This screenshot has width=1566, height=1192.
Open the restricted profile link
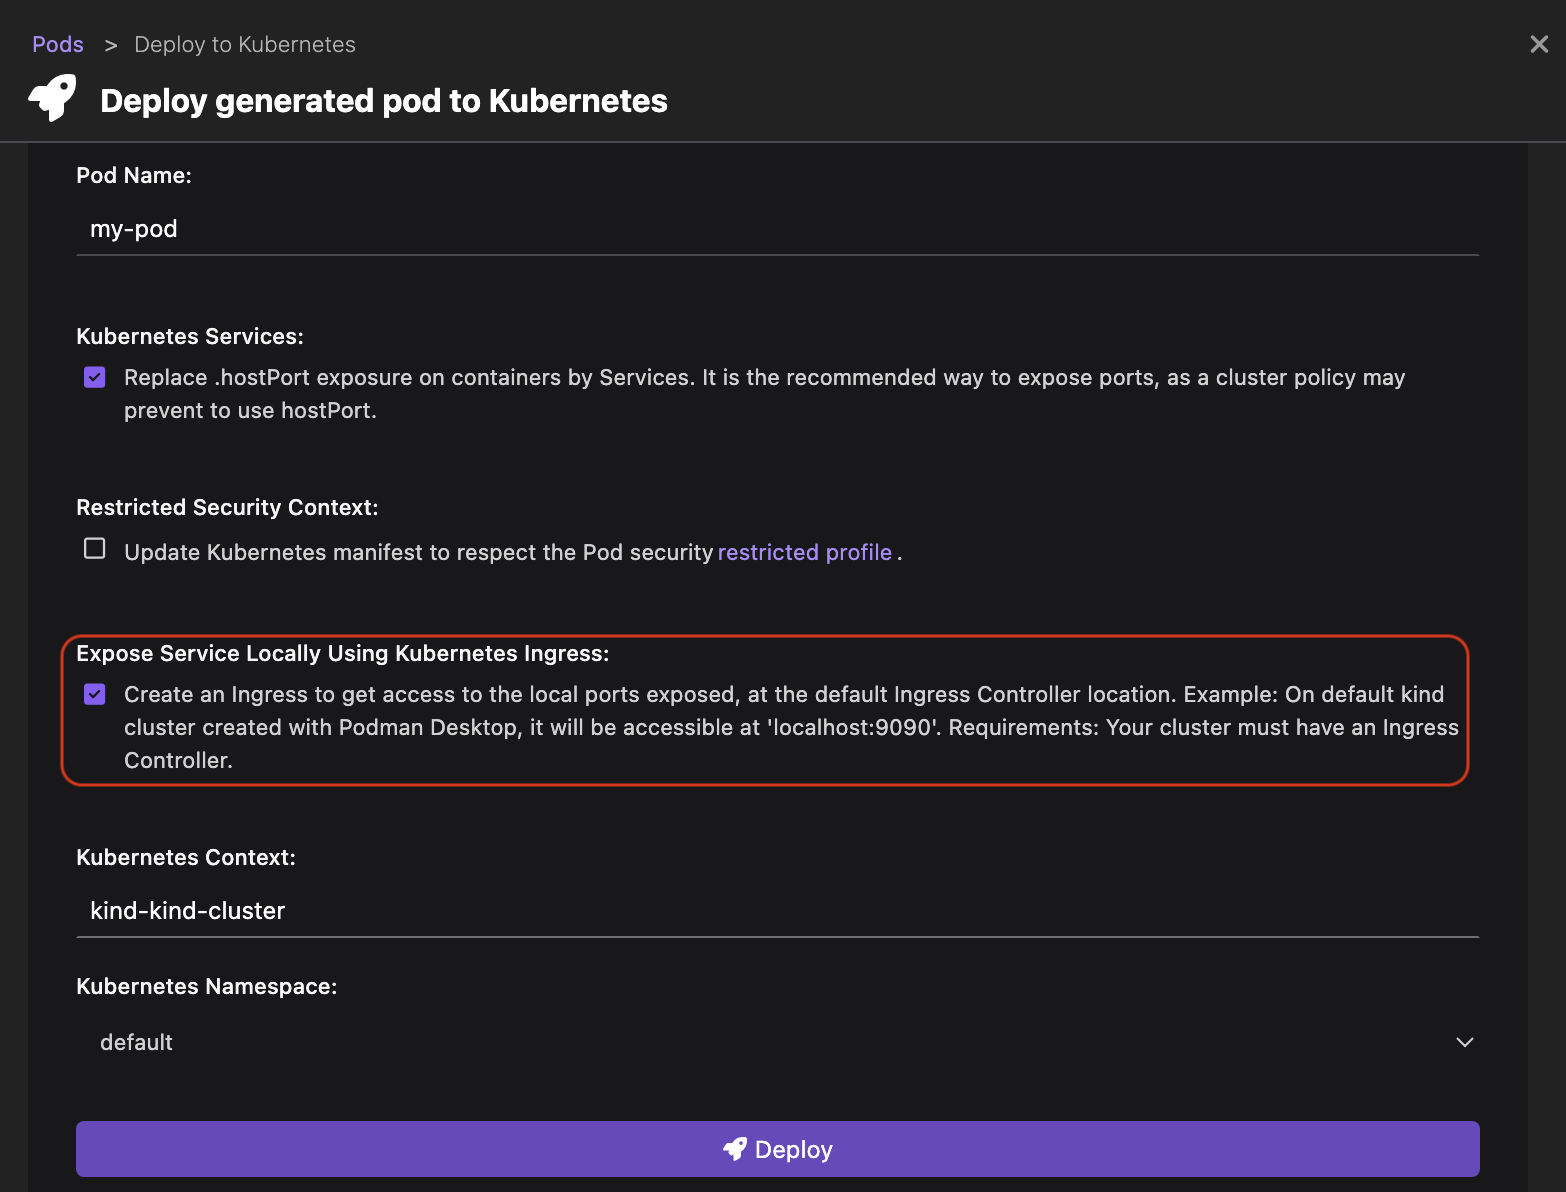tap(804, 552)
